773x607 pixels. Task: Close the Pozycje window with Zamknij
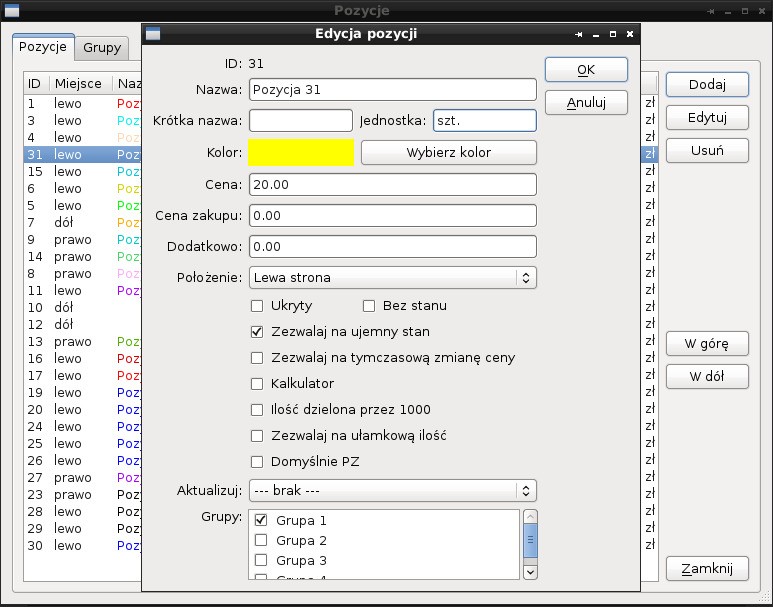[707, 569]
